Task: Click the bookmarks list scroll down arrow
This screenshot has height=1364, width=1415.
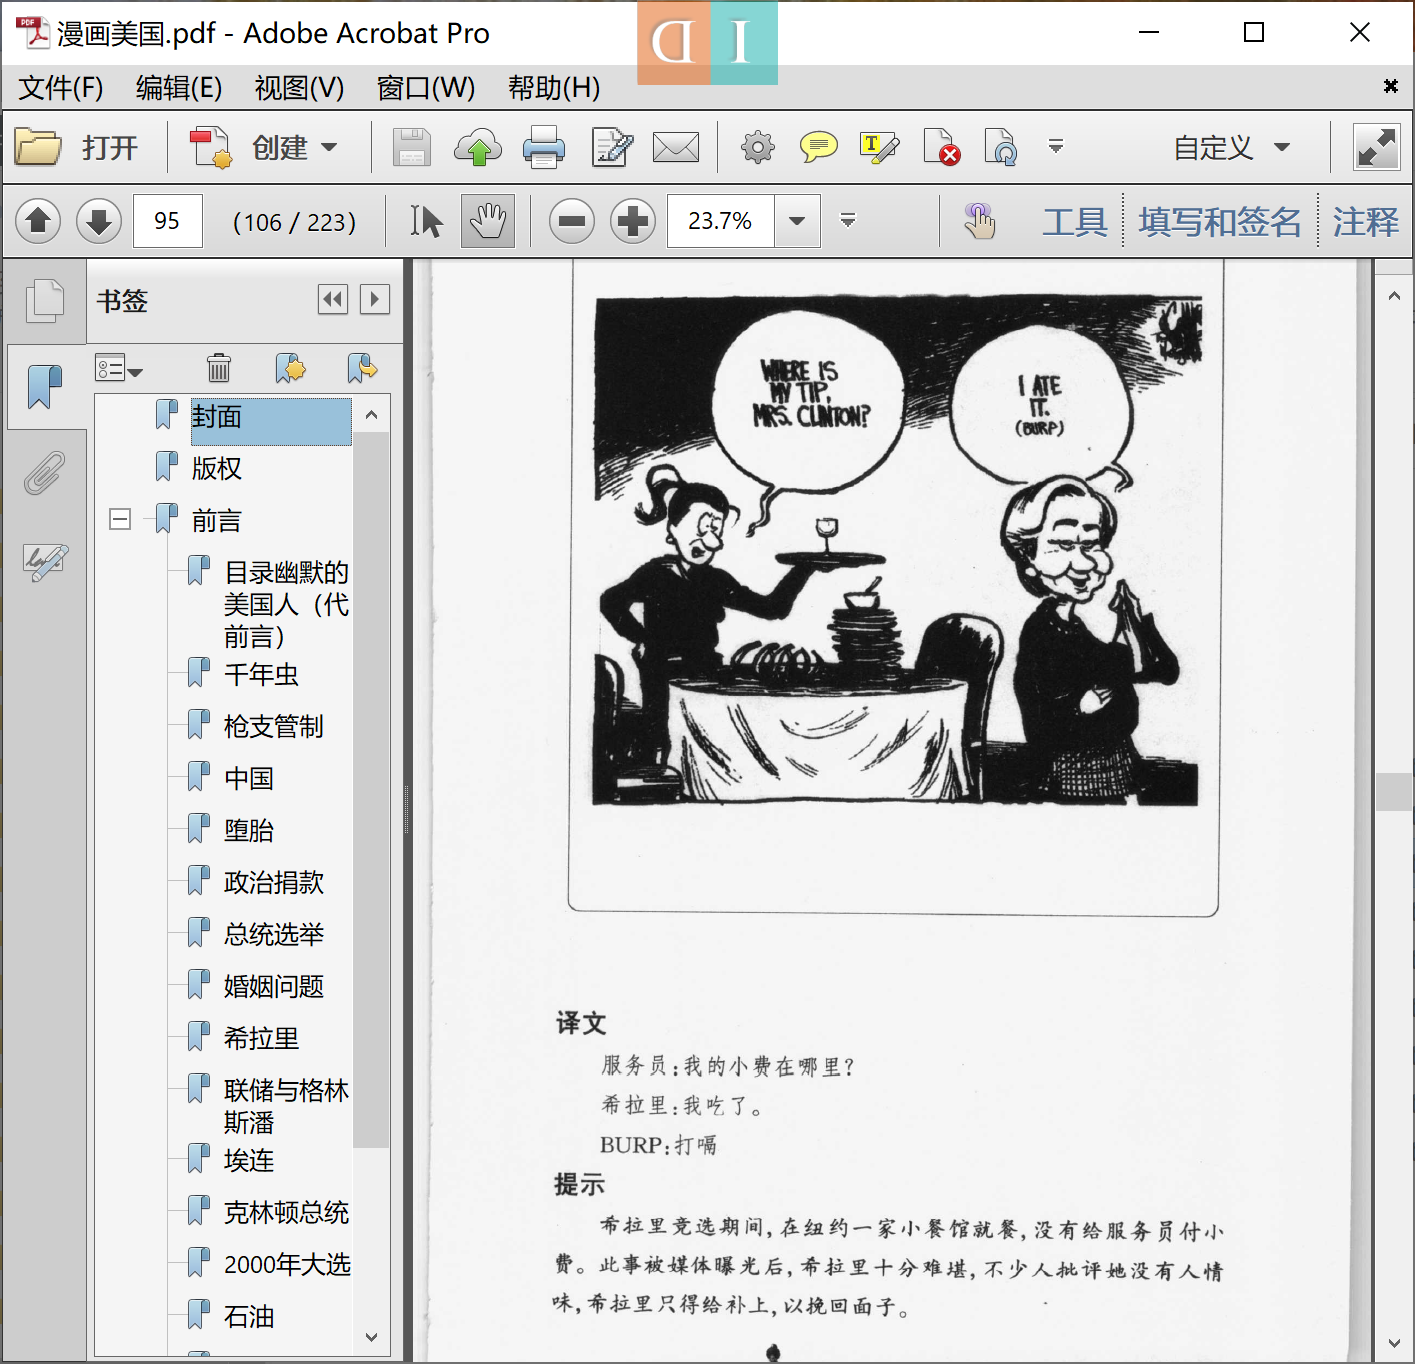Action: tap(371, 1337)
